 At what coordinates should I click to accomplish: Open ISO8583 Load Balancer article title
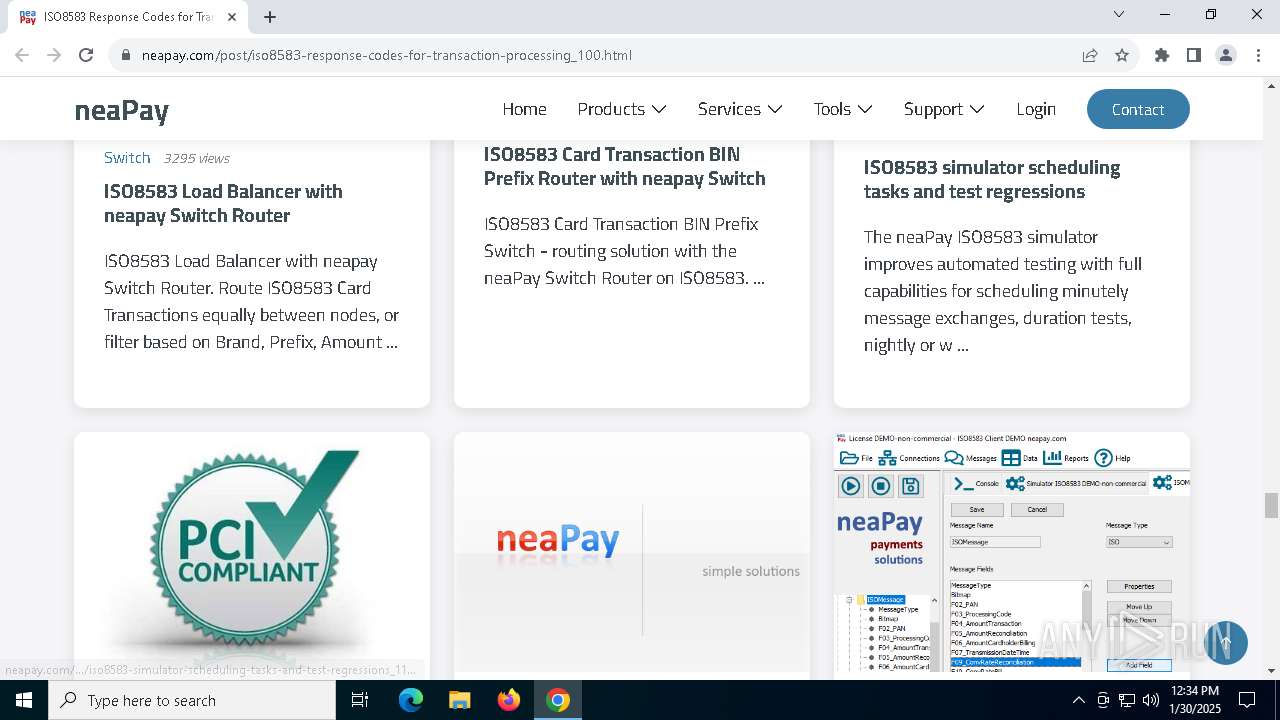pos(223,203)
